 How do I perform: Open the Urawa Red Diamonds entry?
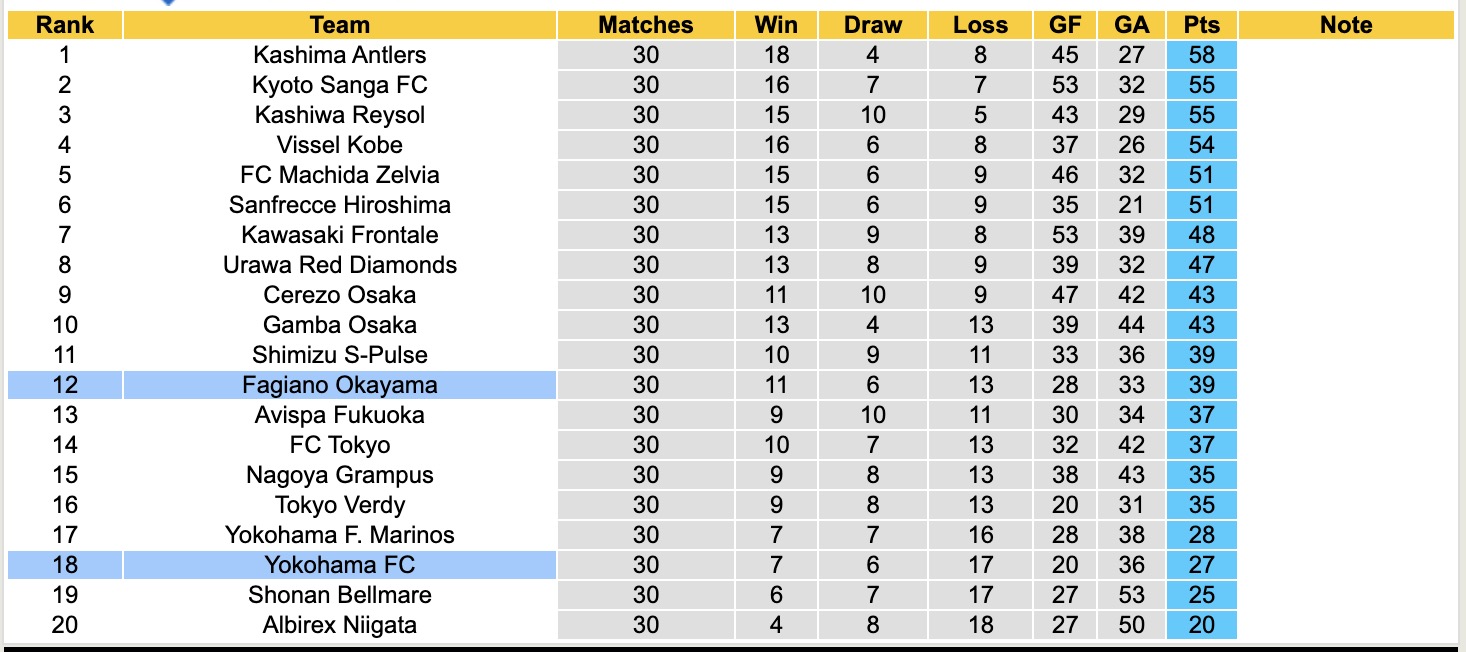pyautogui.click(x=339, y=265)
